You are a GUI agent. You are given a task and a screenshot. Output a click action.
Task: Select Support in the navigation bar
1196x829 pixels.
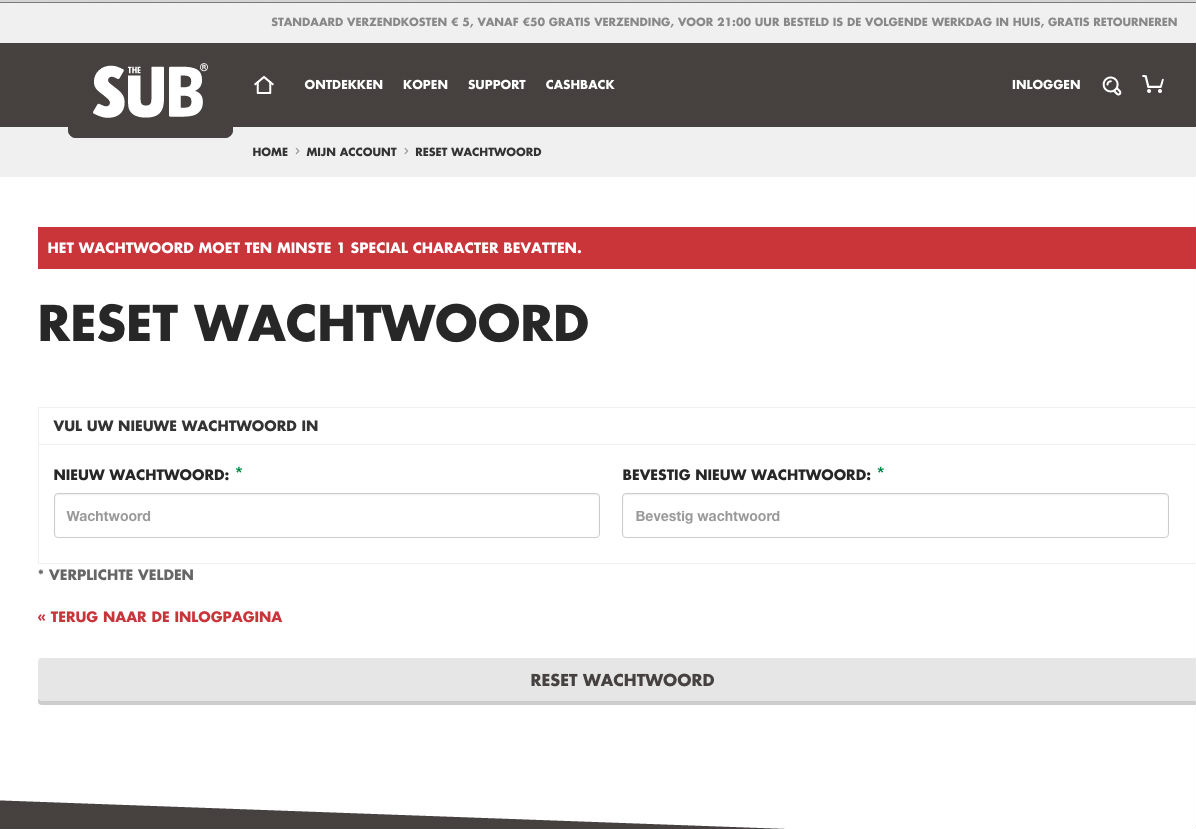click(x=496, y=85)
